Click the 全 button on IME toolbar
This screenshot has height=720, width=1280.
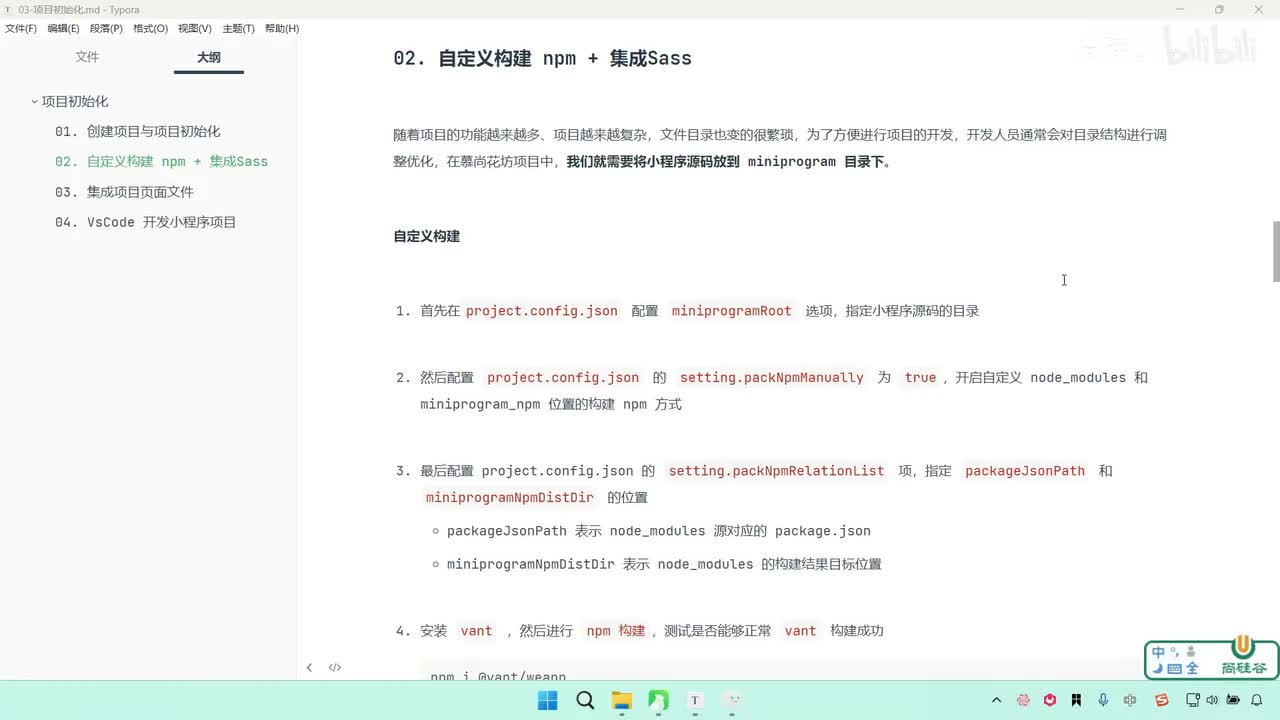[1191, 668]
